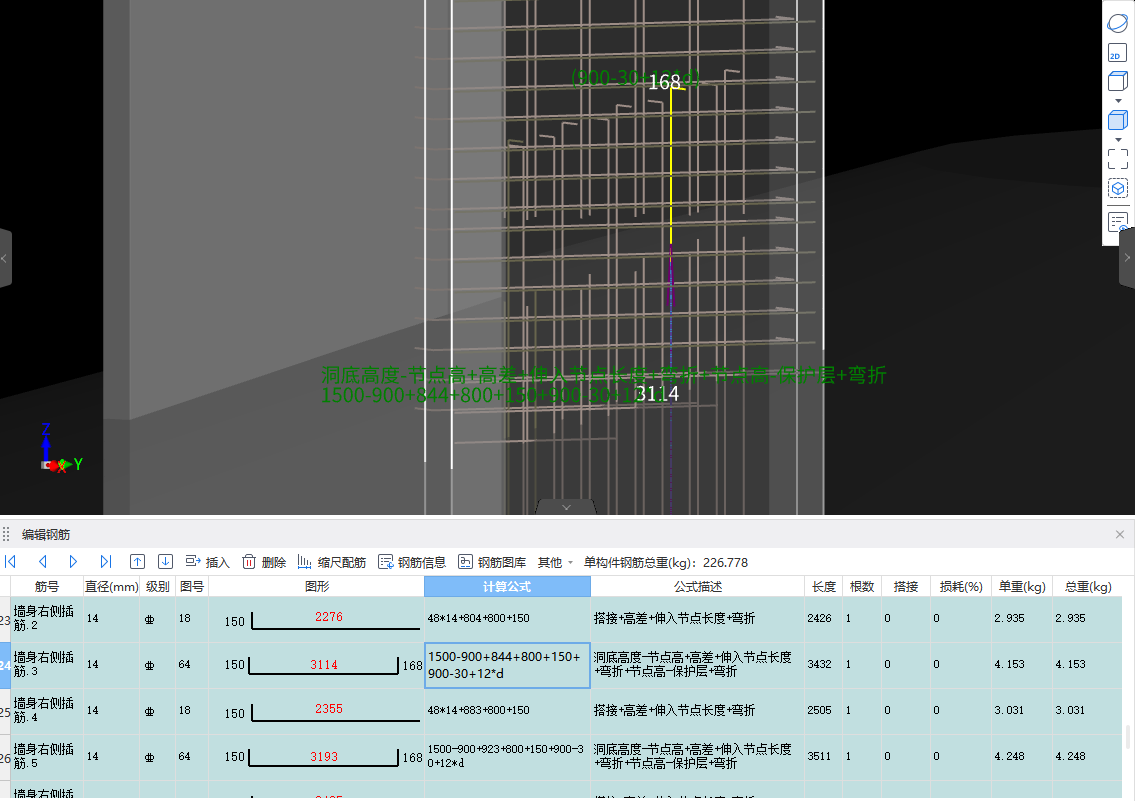Click the 筋号 column header
This screenshot has height=801, width=1136.
[46, 587]
